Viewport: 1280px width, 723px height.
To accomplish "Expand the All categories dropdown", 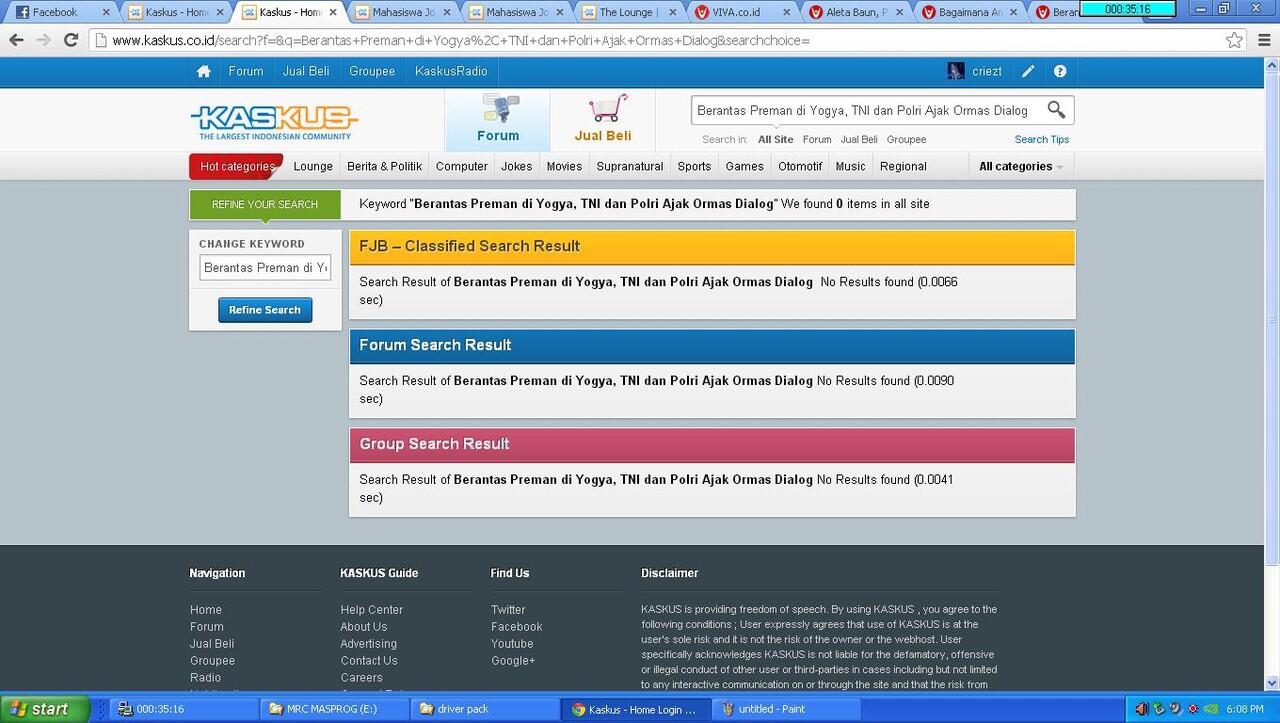I will 1020,167.
